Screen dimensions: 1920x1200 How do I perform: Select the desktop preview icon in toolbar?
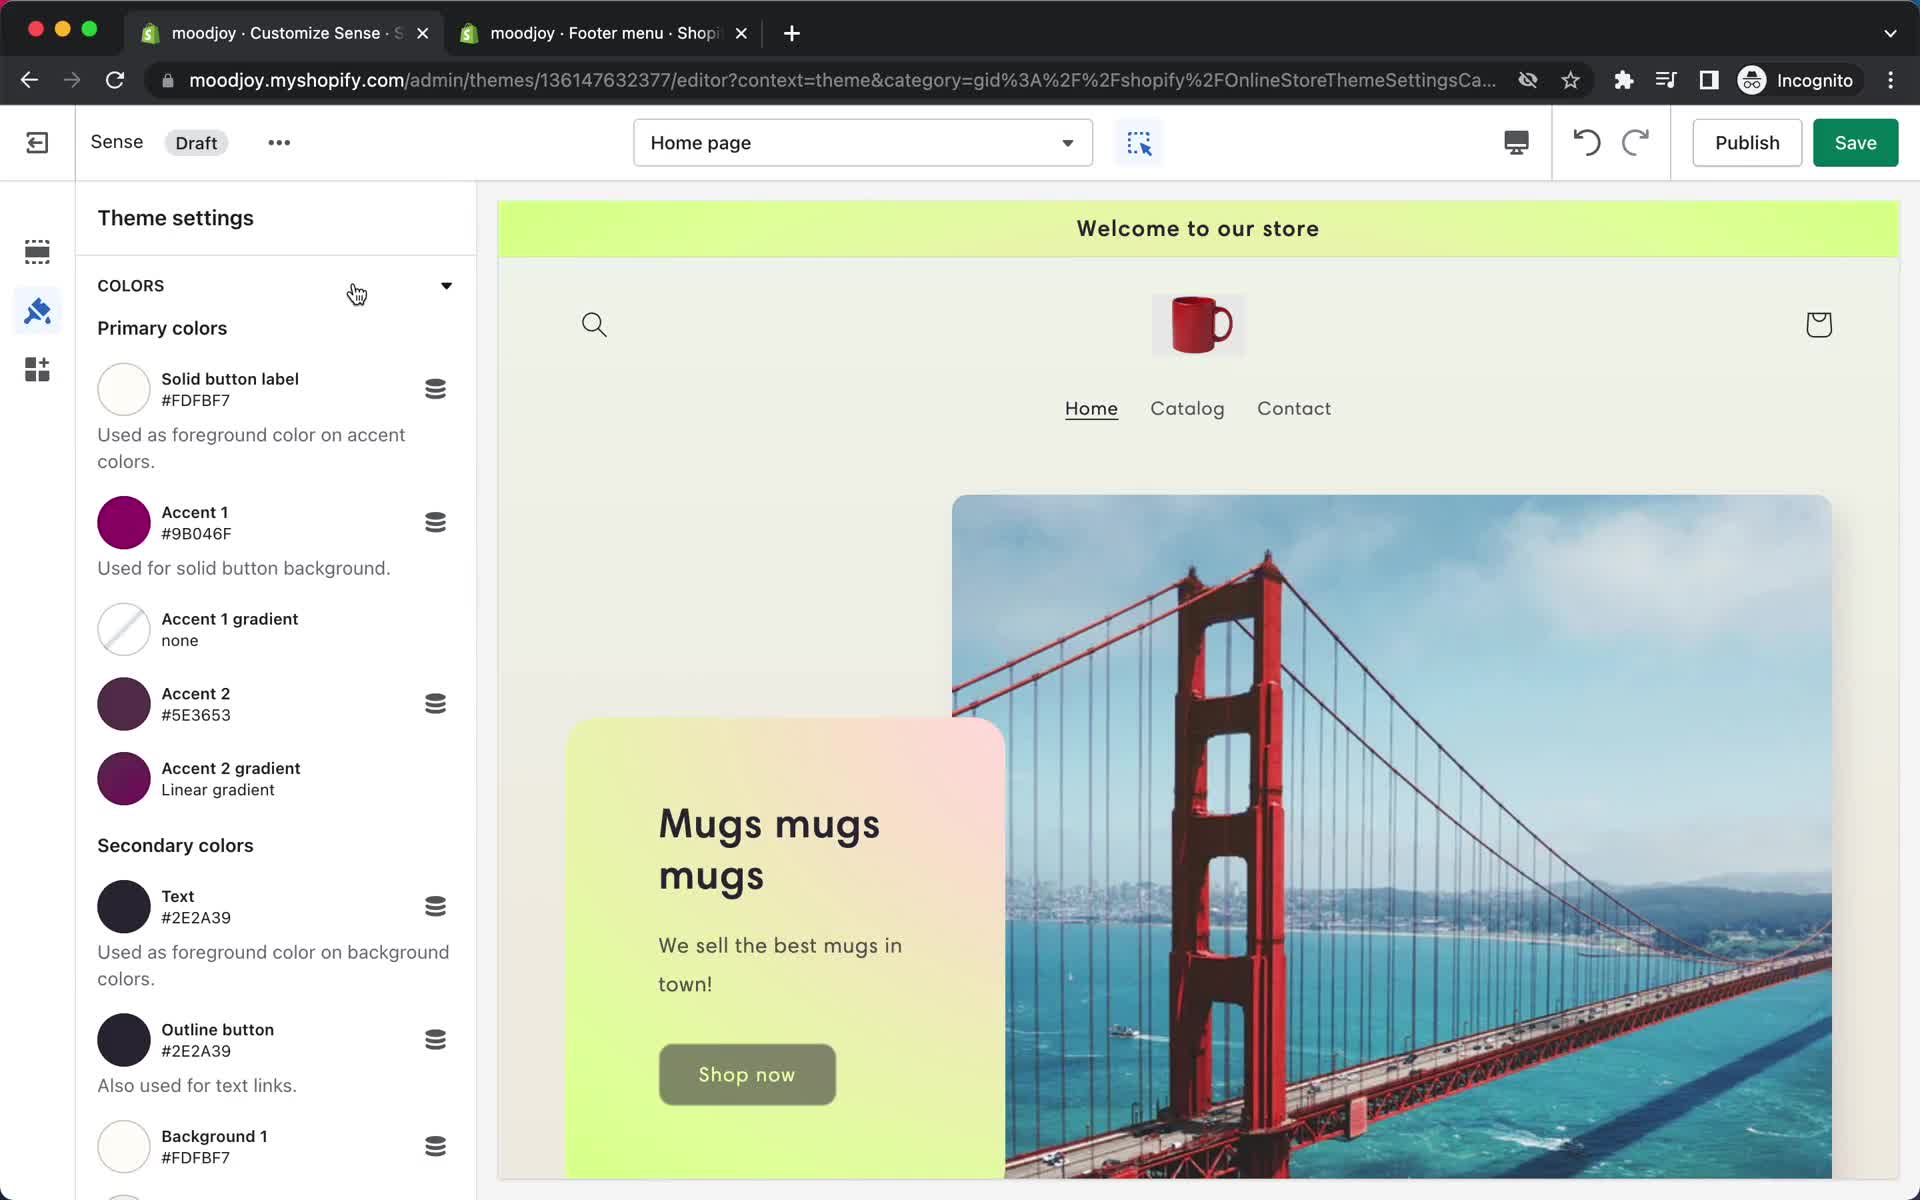(x=1515, y=142)
